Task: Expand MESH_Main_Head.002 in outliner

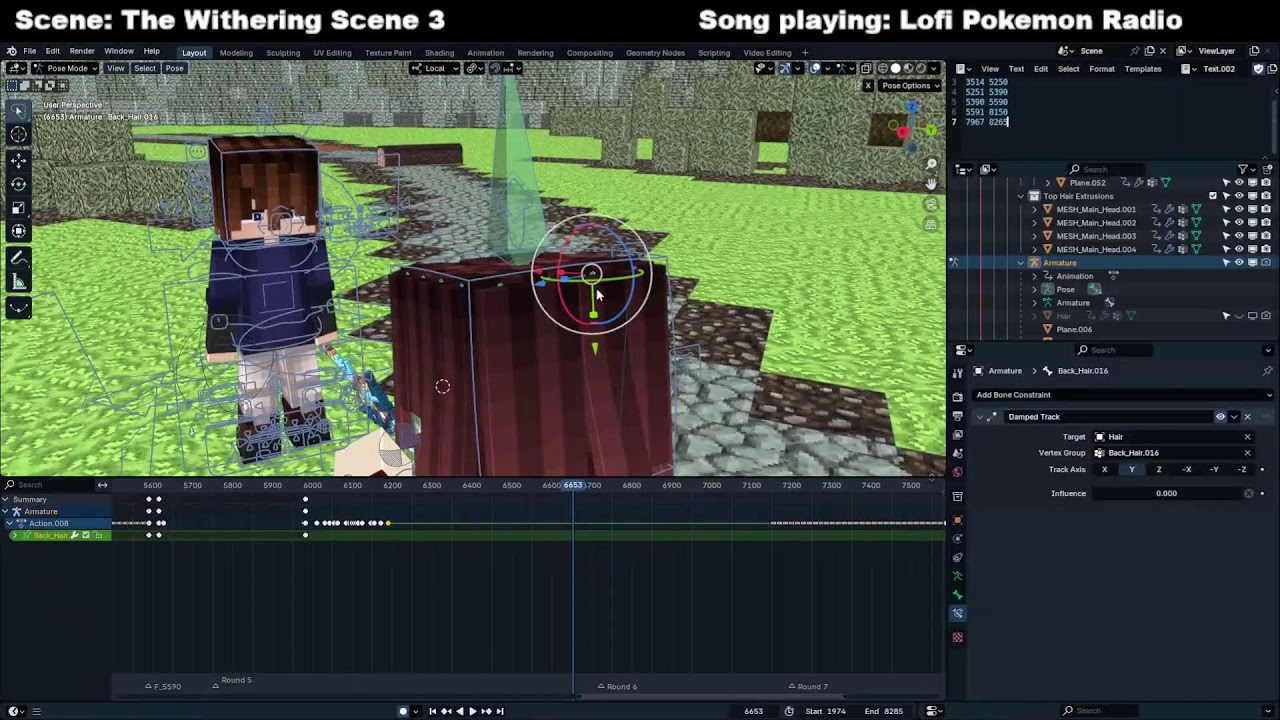Action: pos(1034,223)
